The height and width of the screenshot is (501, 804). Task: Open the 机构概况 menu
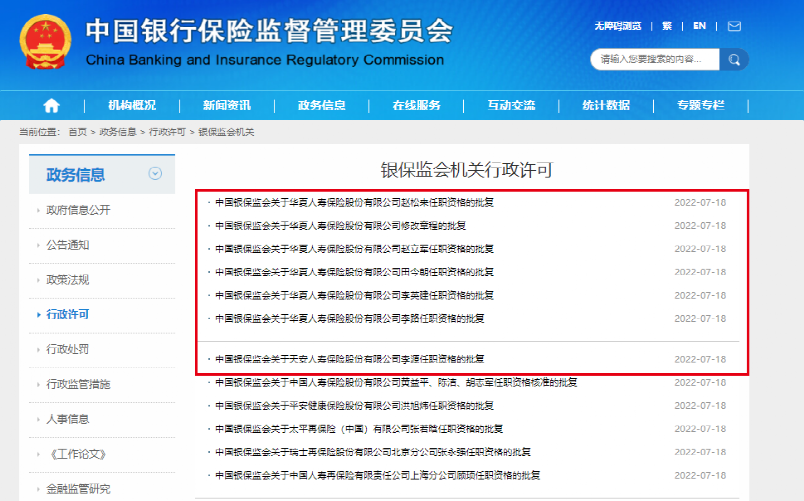click(132, 105)
